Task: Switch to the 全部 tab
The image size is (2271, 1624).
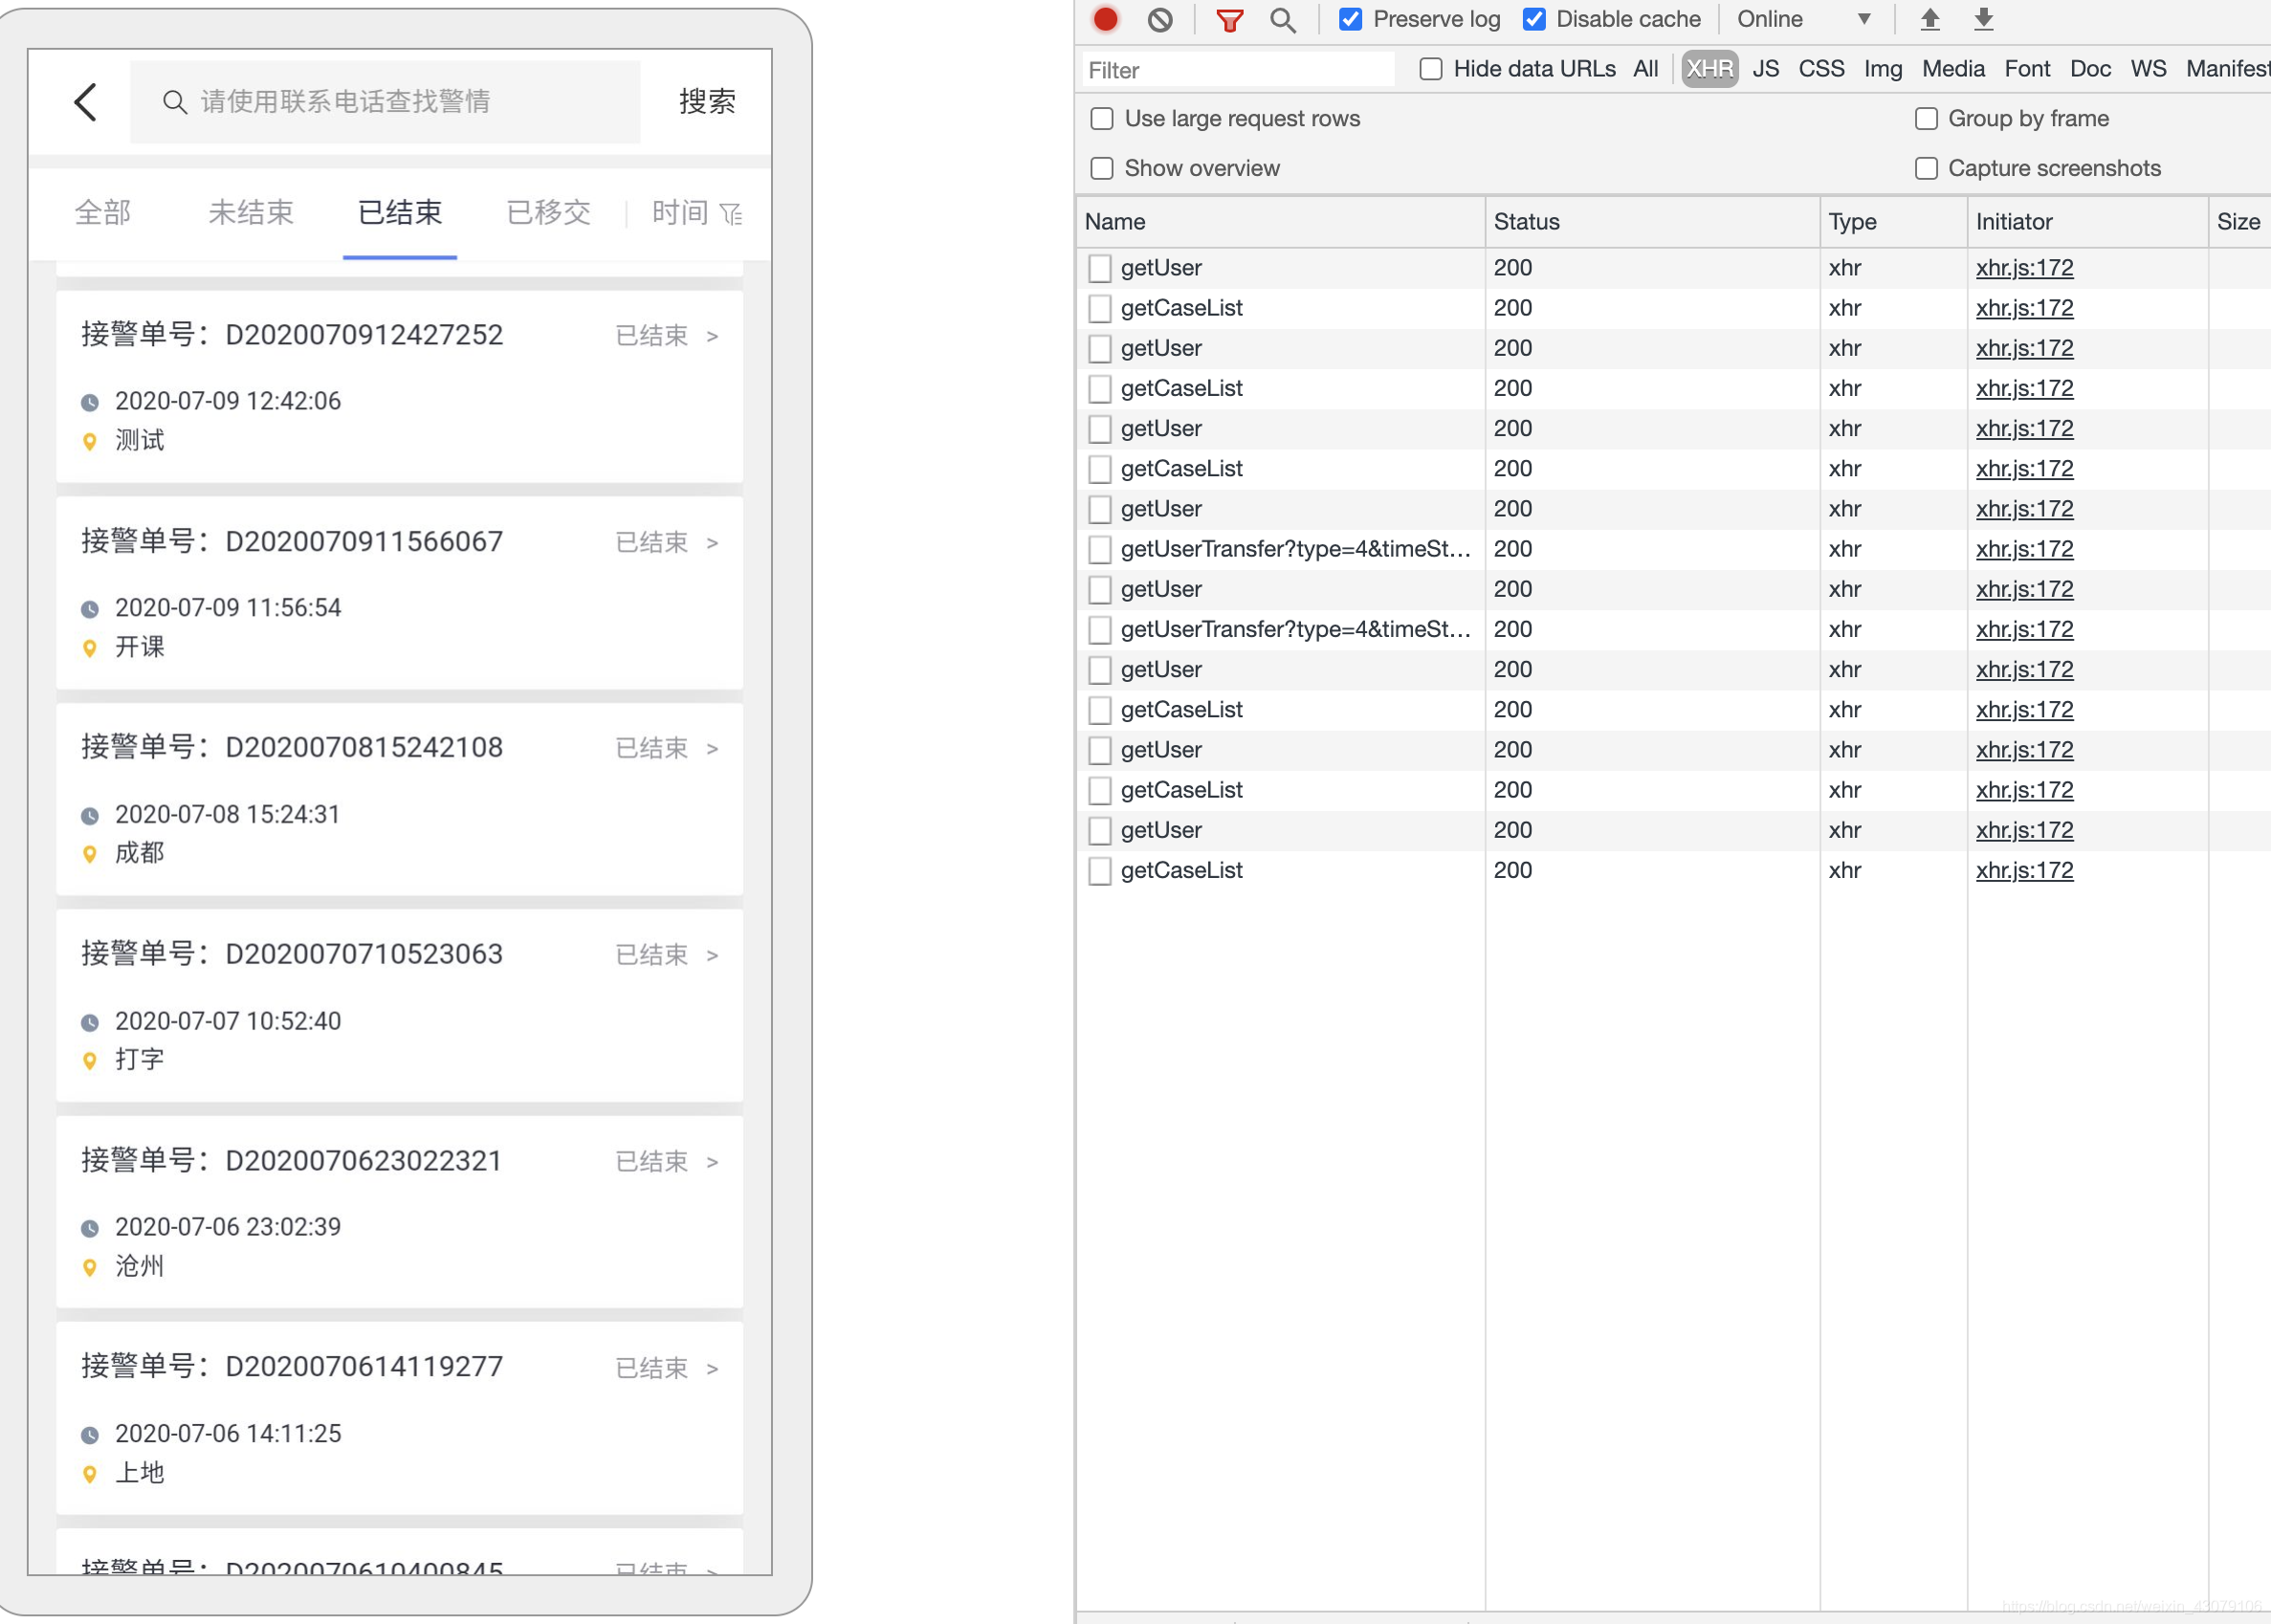Action: coord(103,213)
